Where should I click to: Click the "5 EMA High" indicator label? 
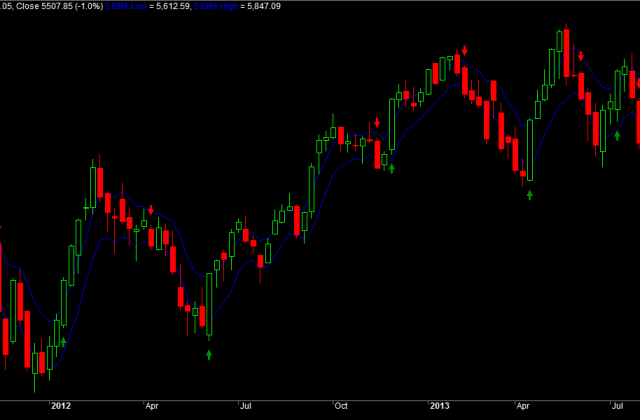point(216,6)
